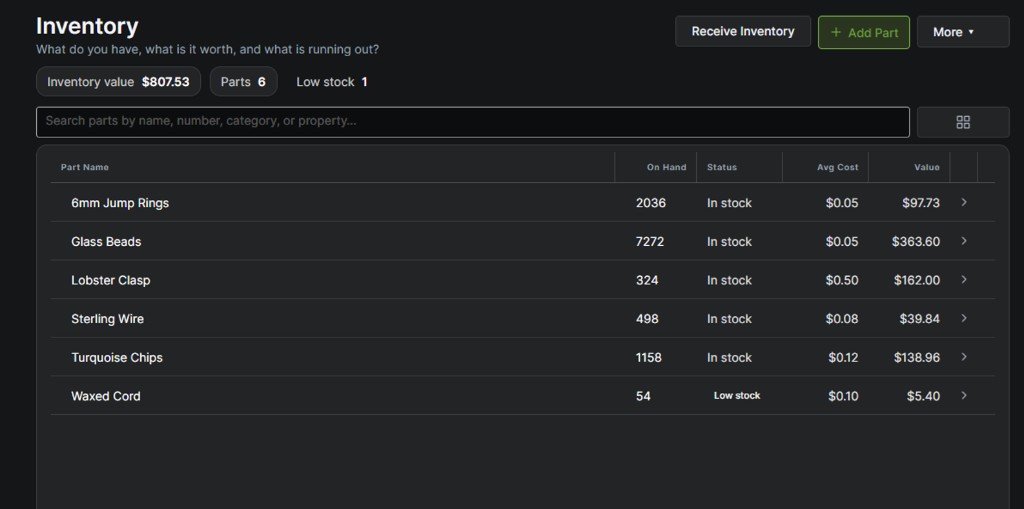
Task: Open Turquoise Chips row chevron
Action: 964,357
